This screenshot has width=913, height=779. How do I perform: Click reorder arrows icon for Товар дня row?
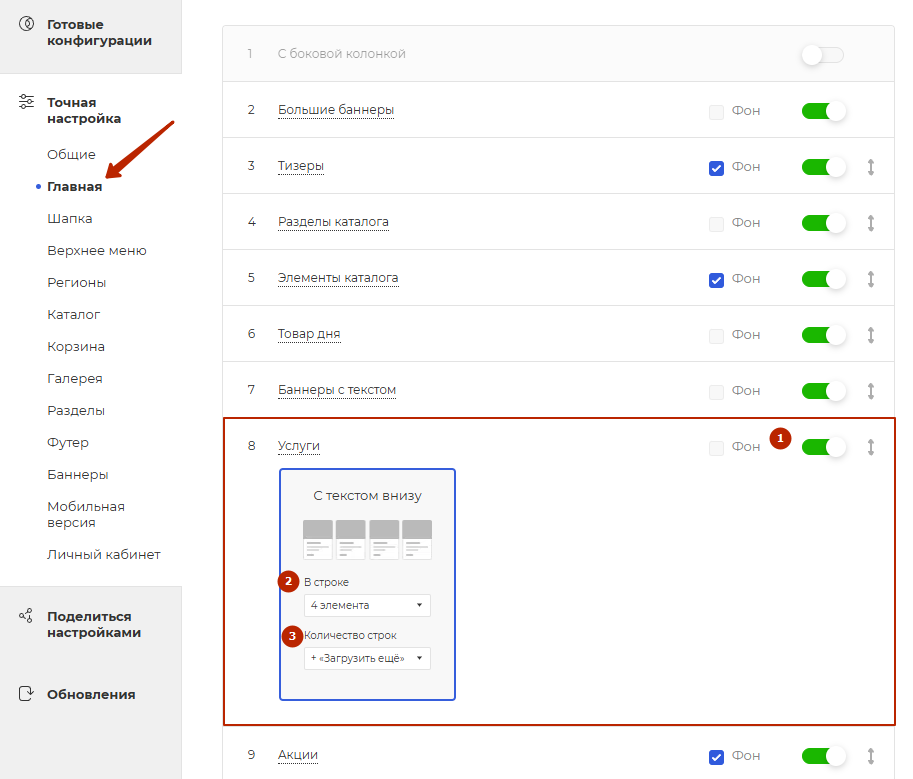(871, 335)
